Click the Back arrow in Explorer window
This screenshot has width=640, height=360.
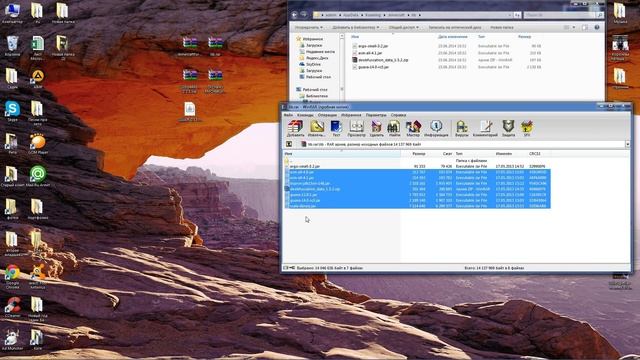[x=294, y=15]
